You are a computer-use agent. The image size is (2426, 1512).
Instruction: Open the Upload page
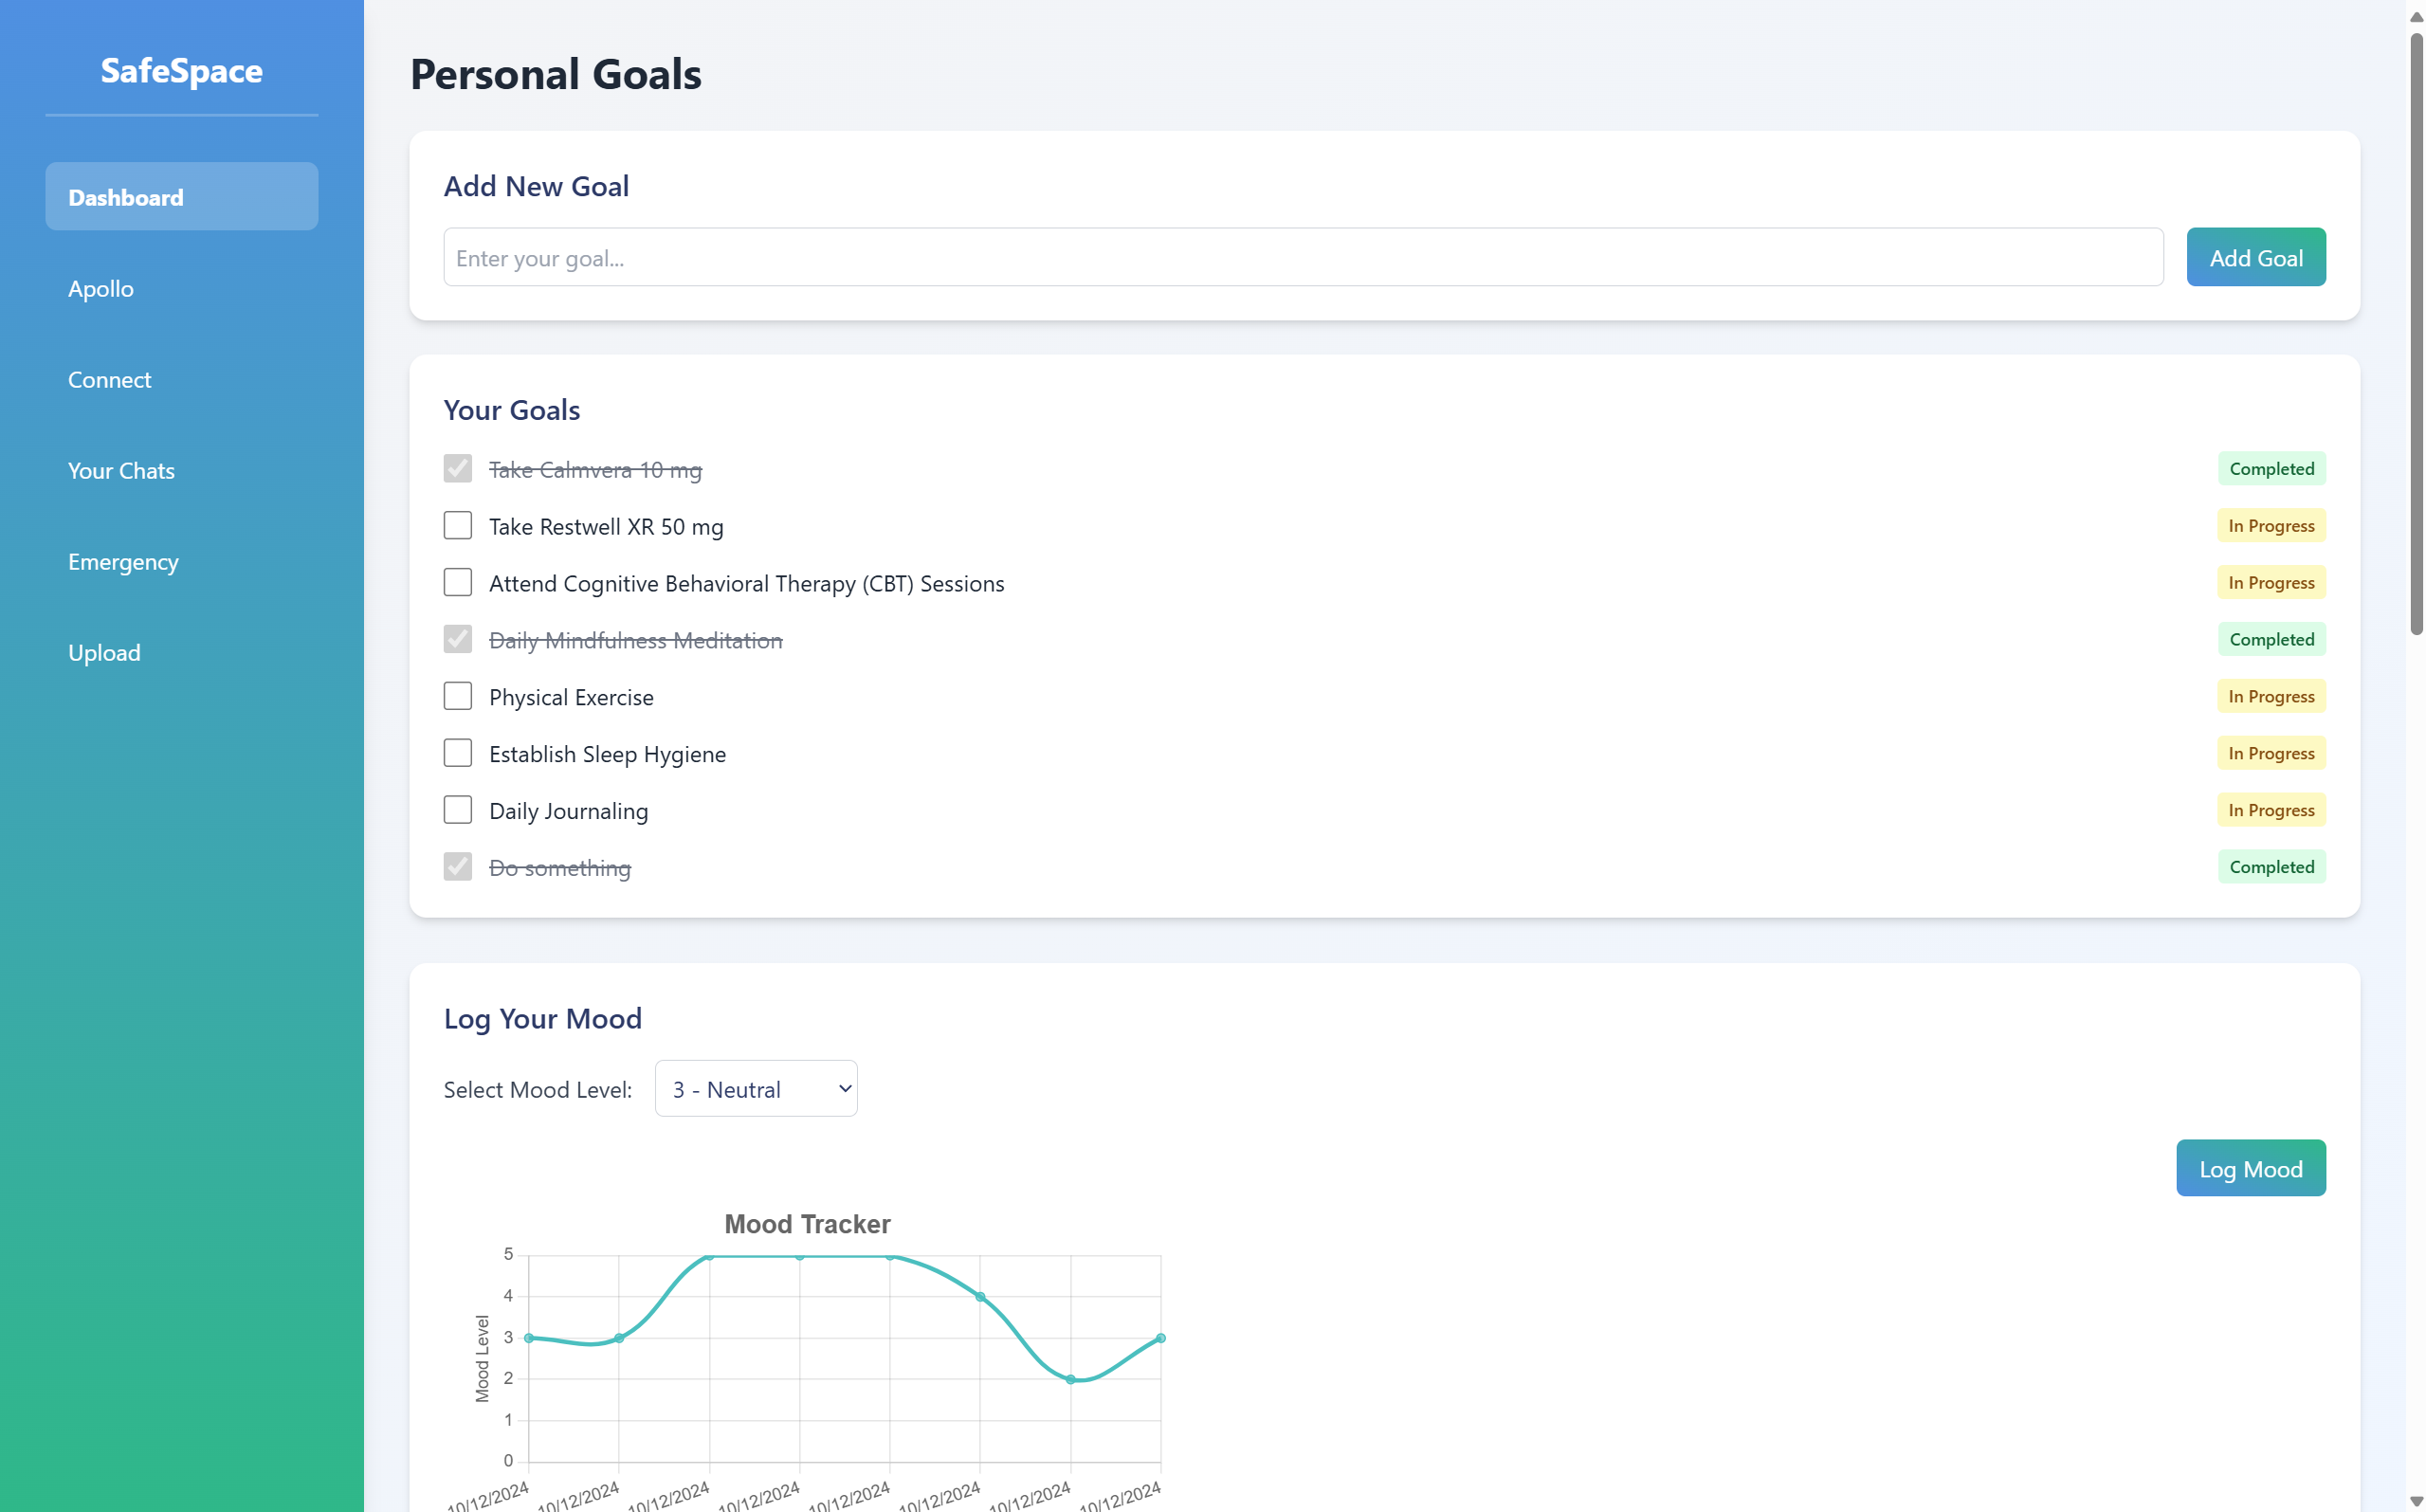pos(104,653)
